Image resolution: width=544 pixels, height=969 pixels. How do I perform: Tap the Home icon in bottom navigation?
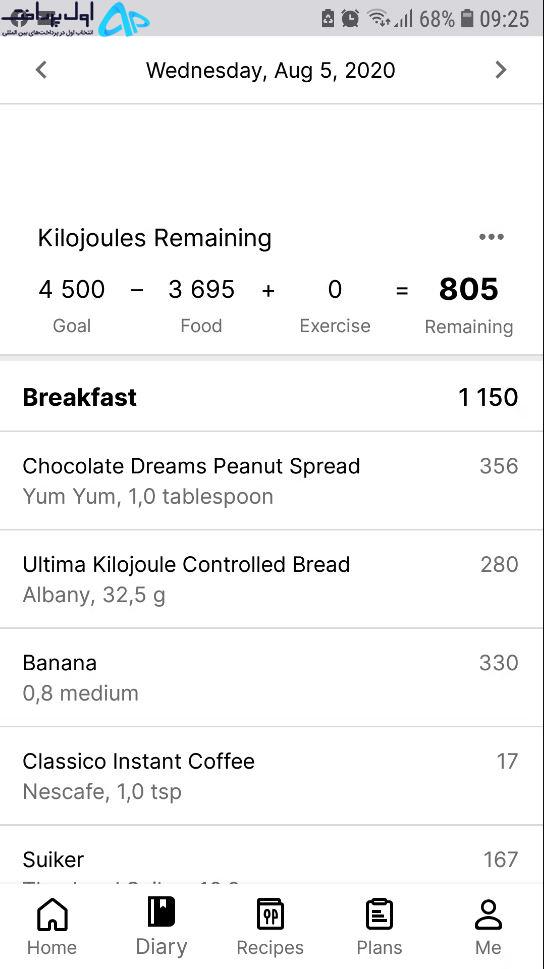pyautogui.click(x=52, y=915)
